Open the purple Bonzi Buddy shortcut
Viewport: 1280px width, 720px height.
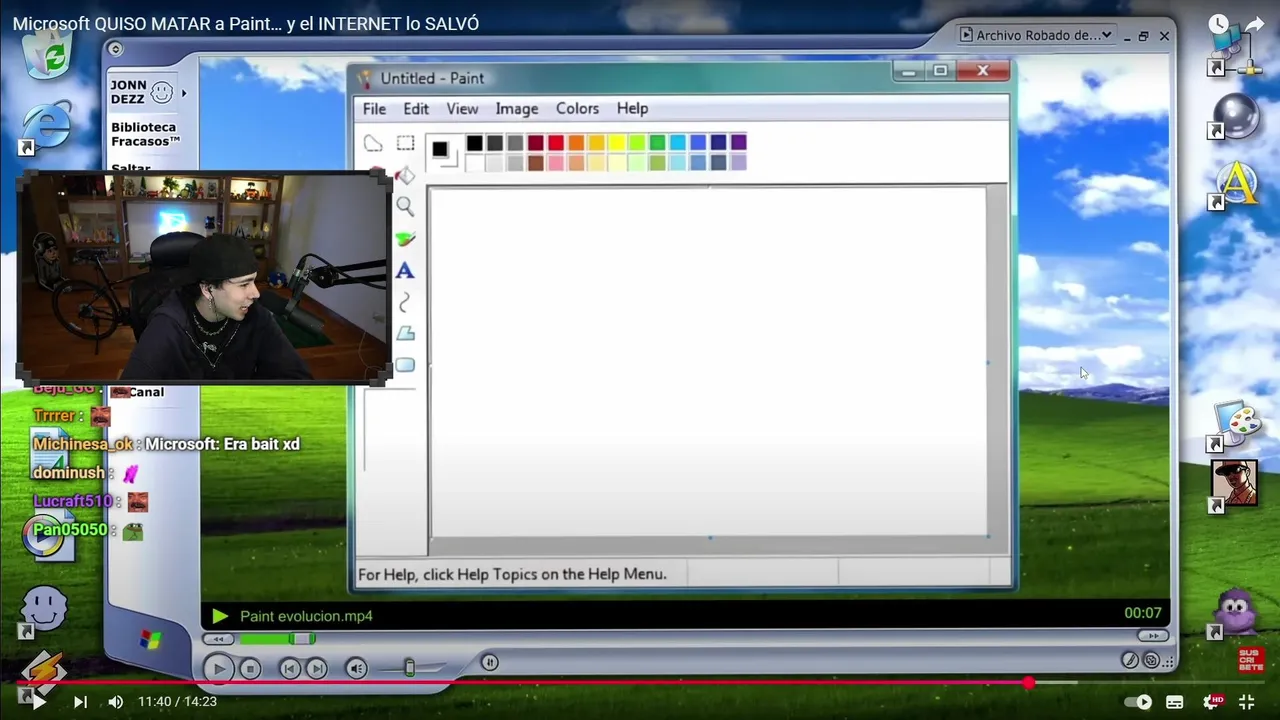click(x=1234, y=612)
